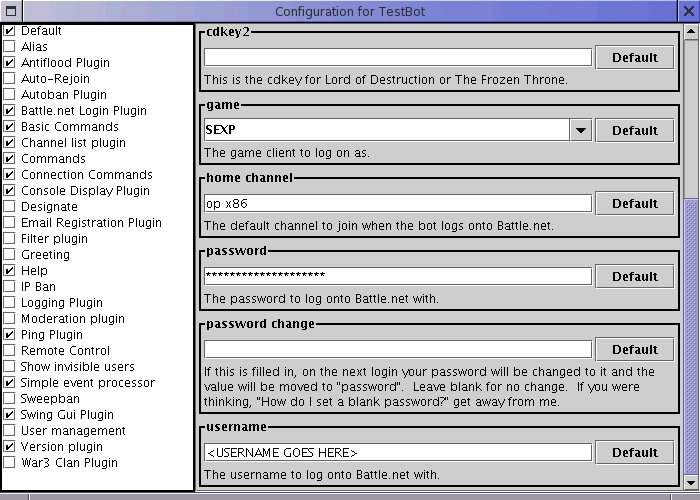Click the Default button beside username
The width and height of the screenshot is (700, 500).
coord(634,453)
